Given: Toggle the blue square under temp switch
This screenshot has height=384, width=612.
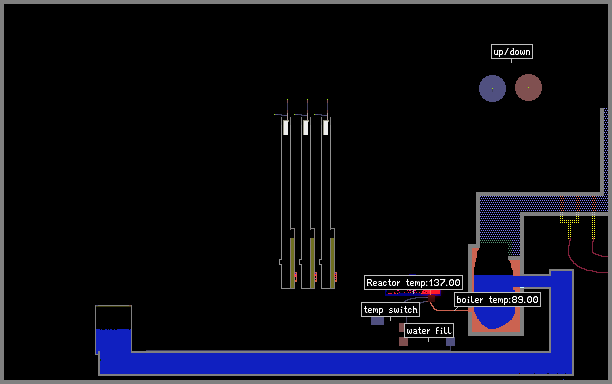Looking at the screenshot, I should coord(377,321).
